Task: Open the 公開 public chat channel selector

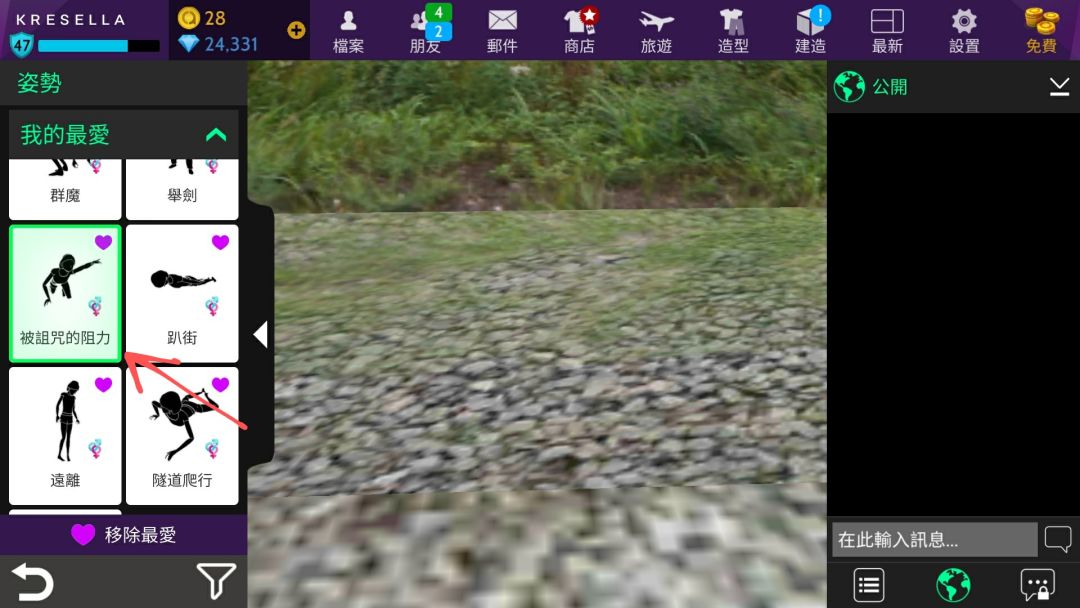Action: point(871,87)
